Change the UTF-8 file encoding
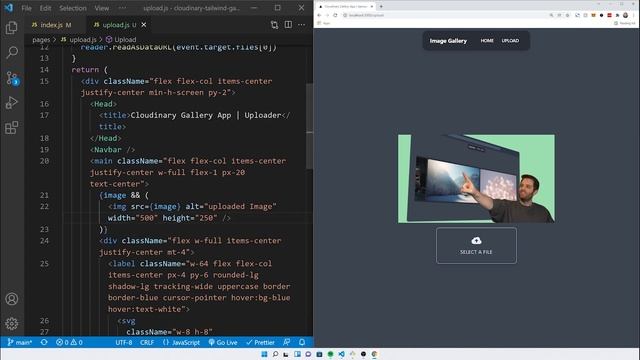Image resolution: width=640 pixels, height=360 pixels. pyautogui.click(x=124, y=342)
